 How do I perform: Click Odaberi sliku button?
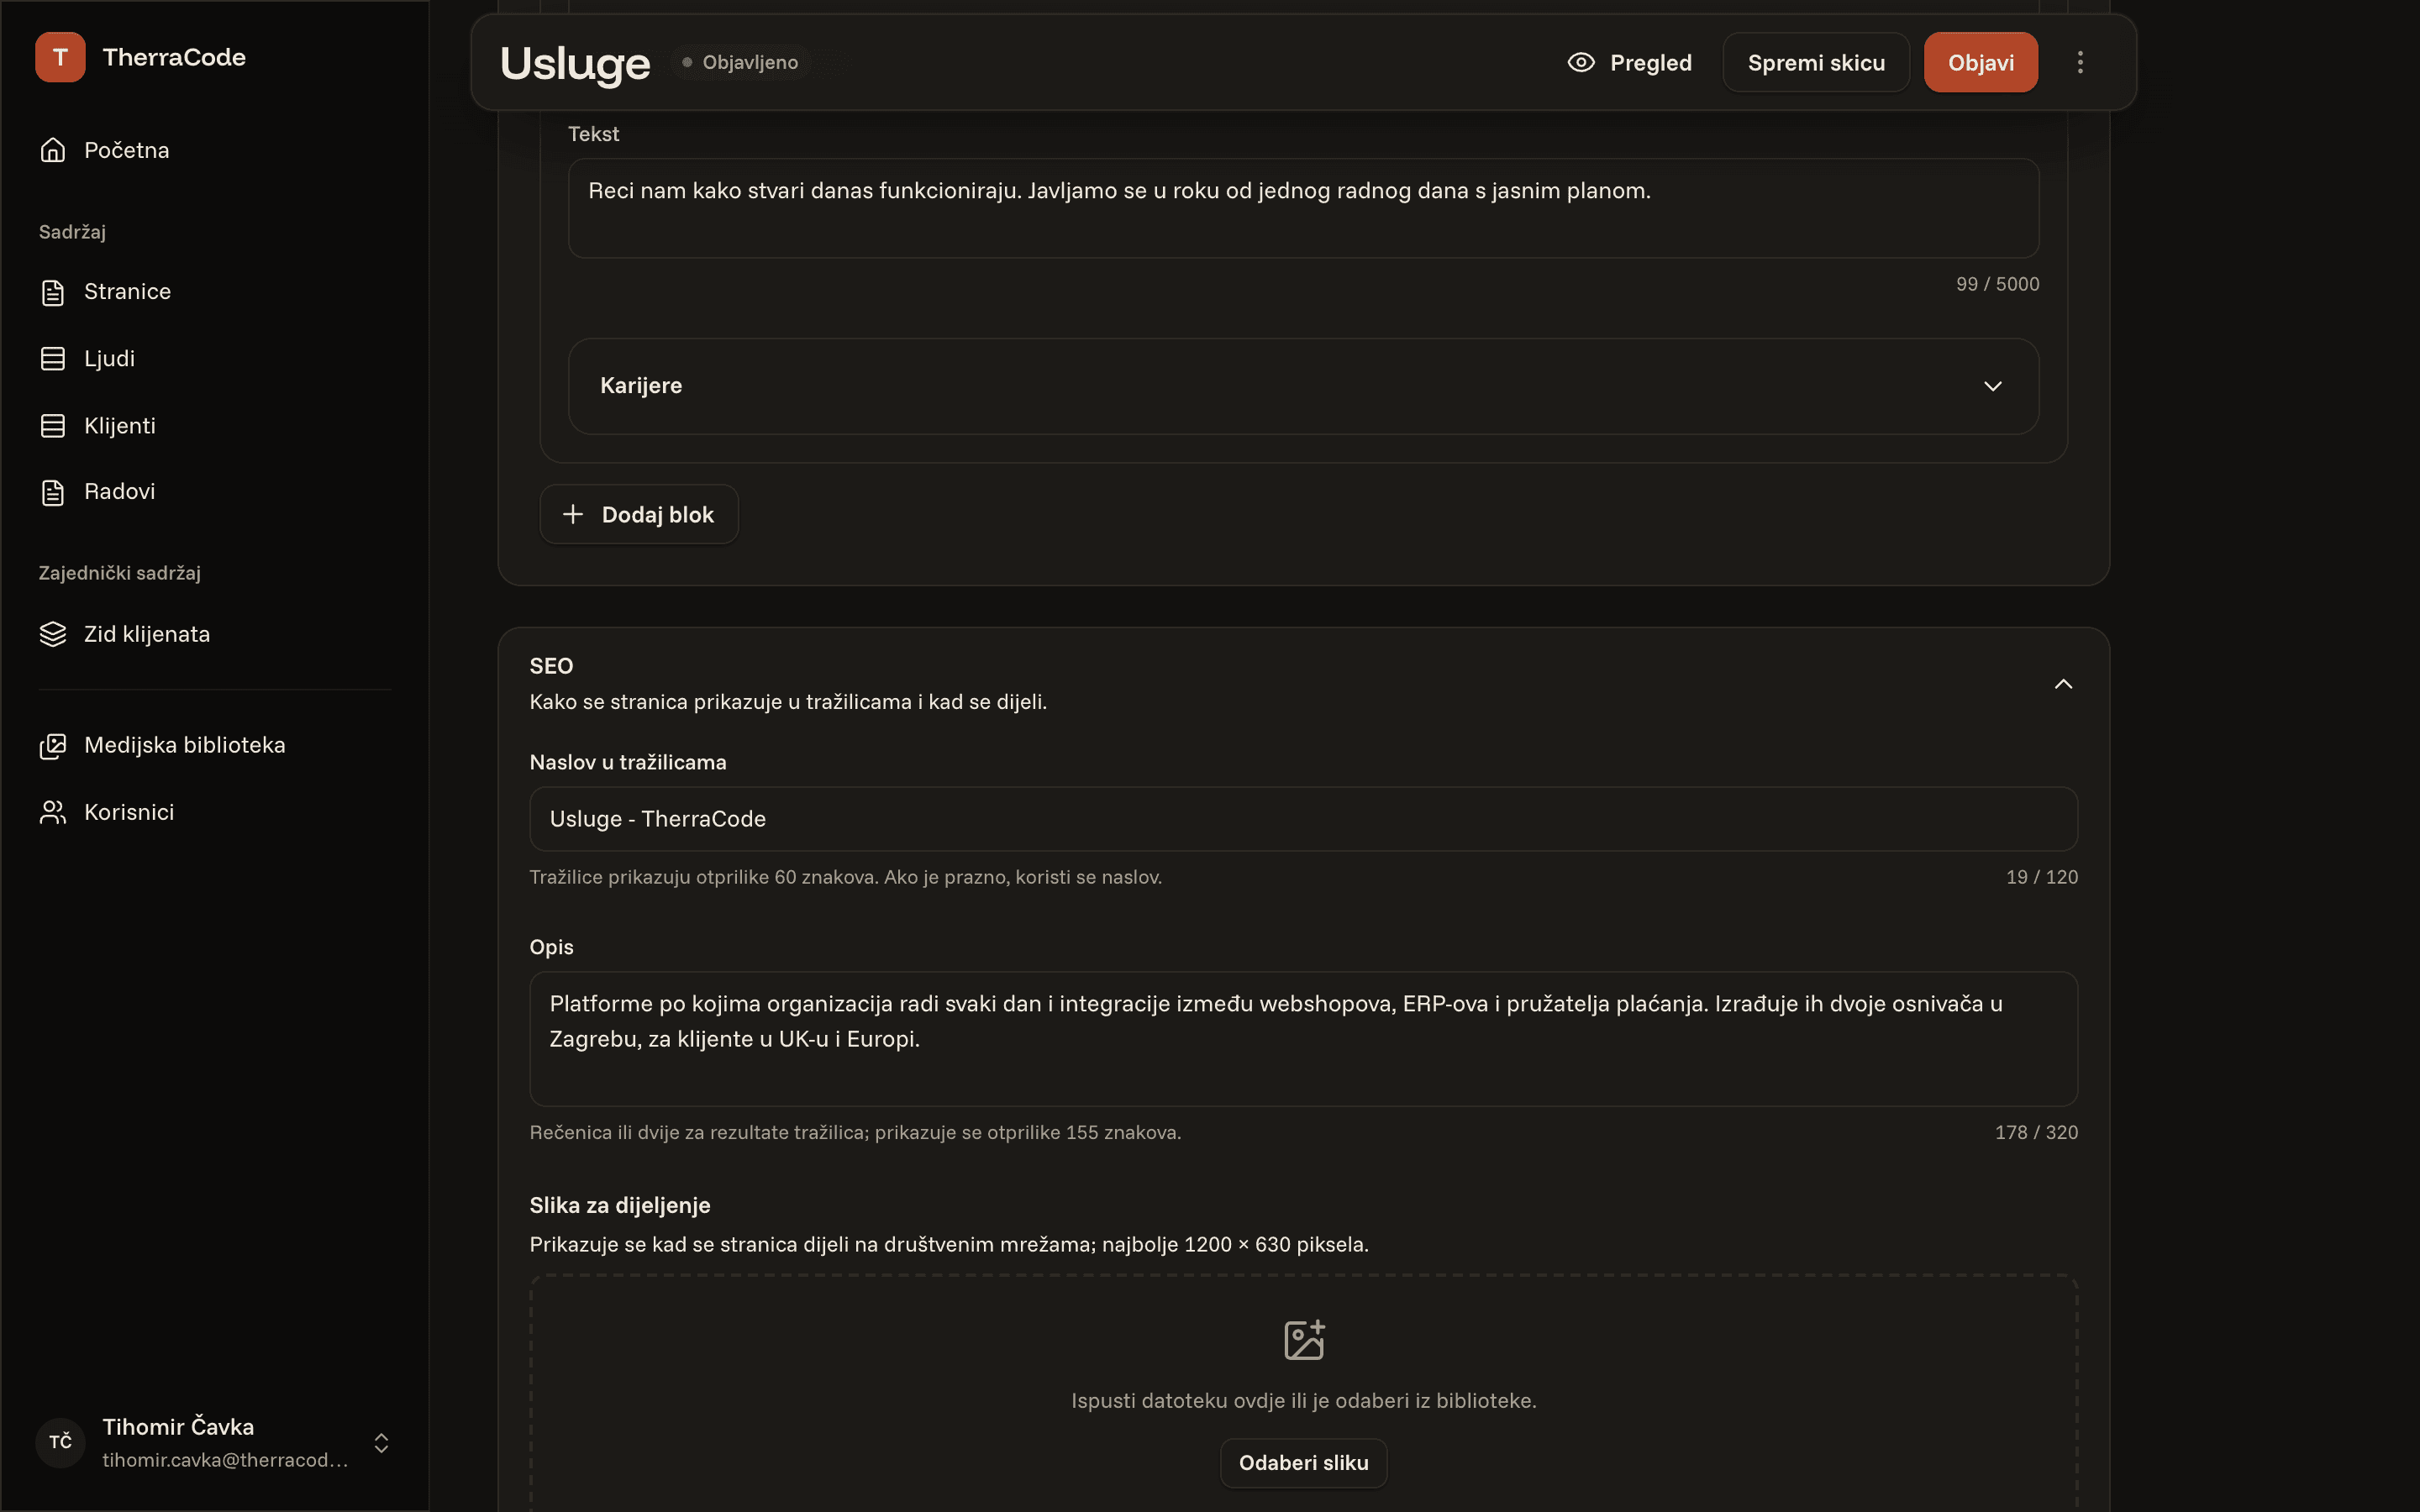coord(1303,1463)
